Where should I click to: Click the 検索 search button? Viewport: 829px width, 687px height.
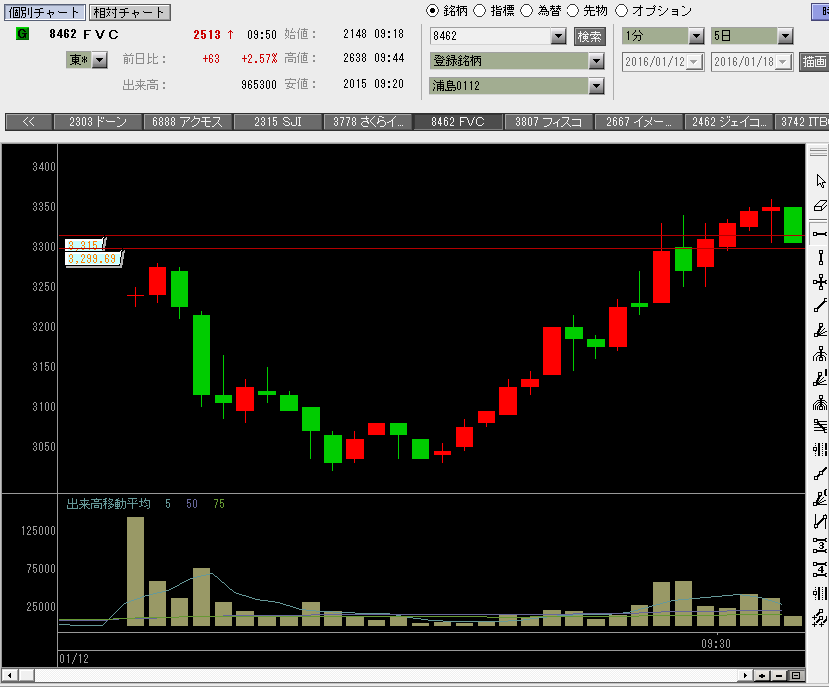589,36
